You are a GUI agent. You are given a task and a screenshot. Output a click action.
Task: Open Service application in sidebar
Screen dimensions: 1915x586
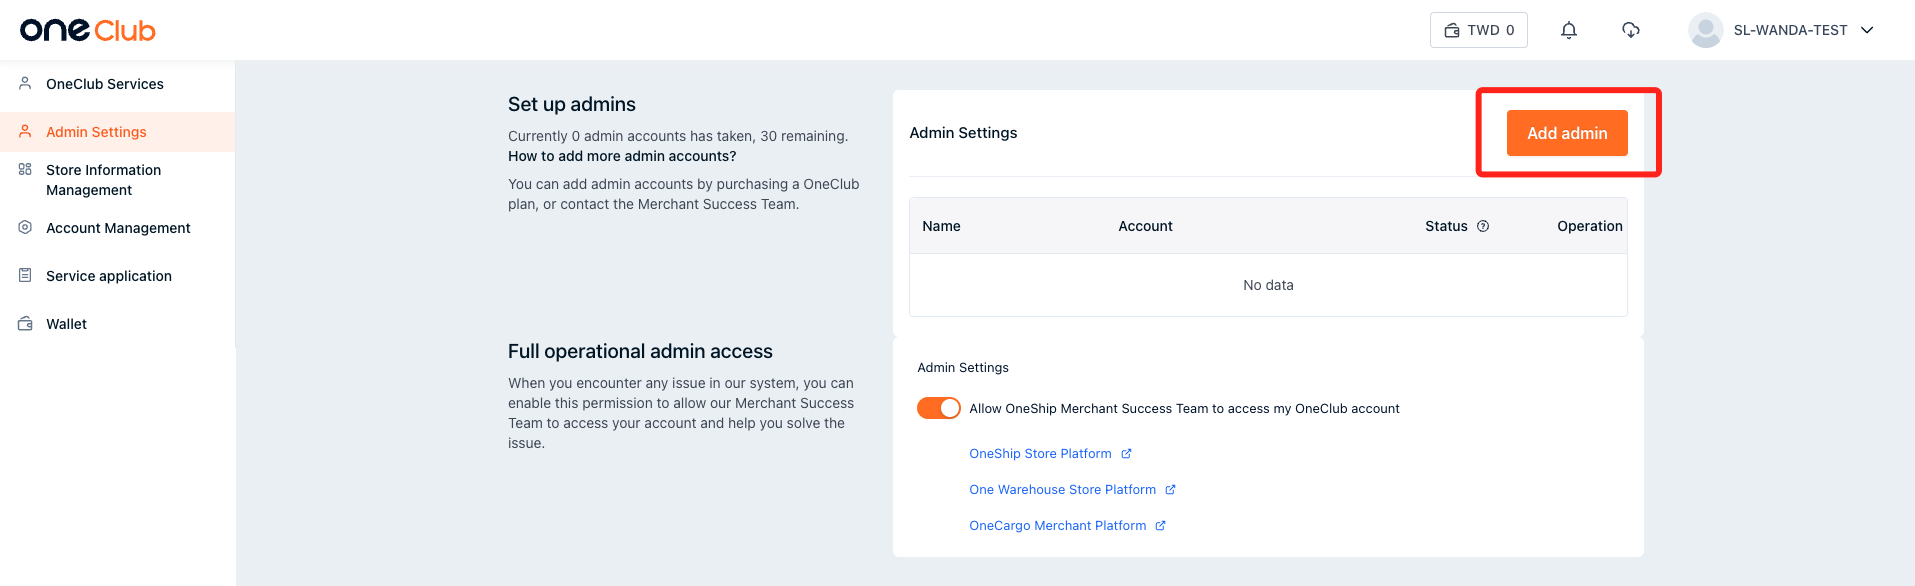click(108, 276)
